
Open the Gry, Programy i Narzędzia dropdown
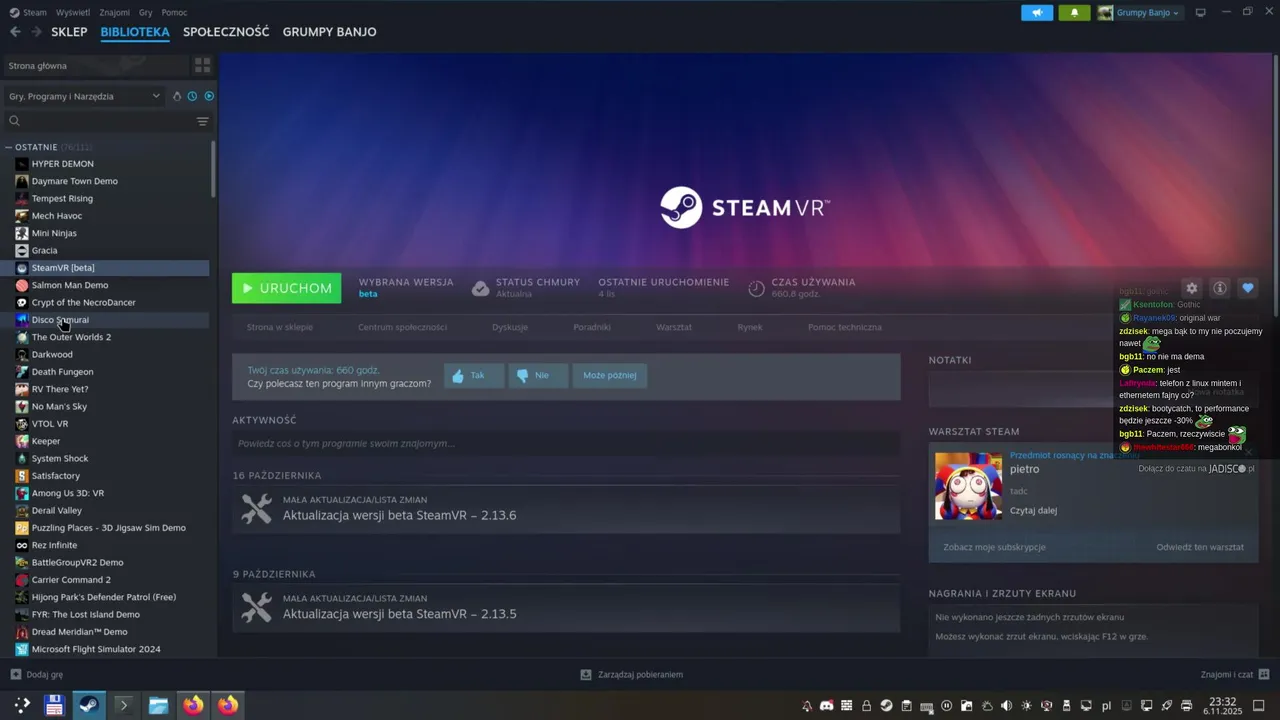click(x=84, y=96)
